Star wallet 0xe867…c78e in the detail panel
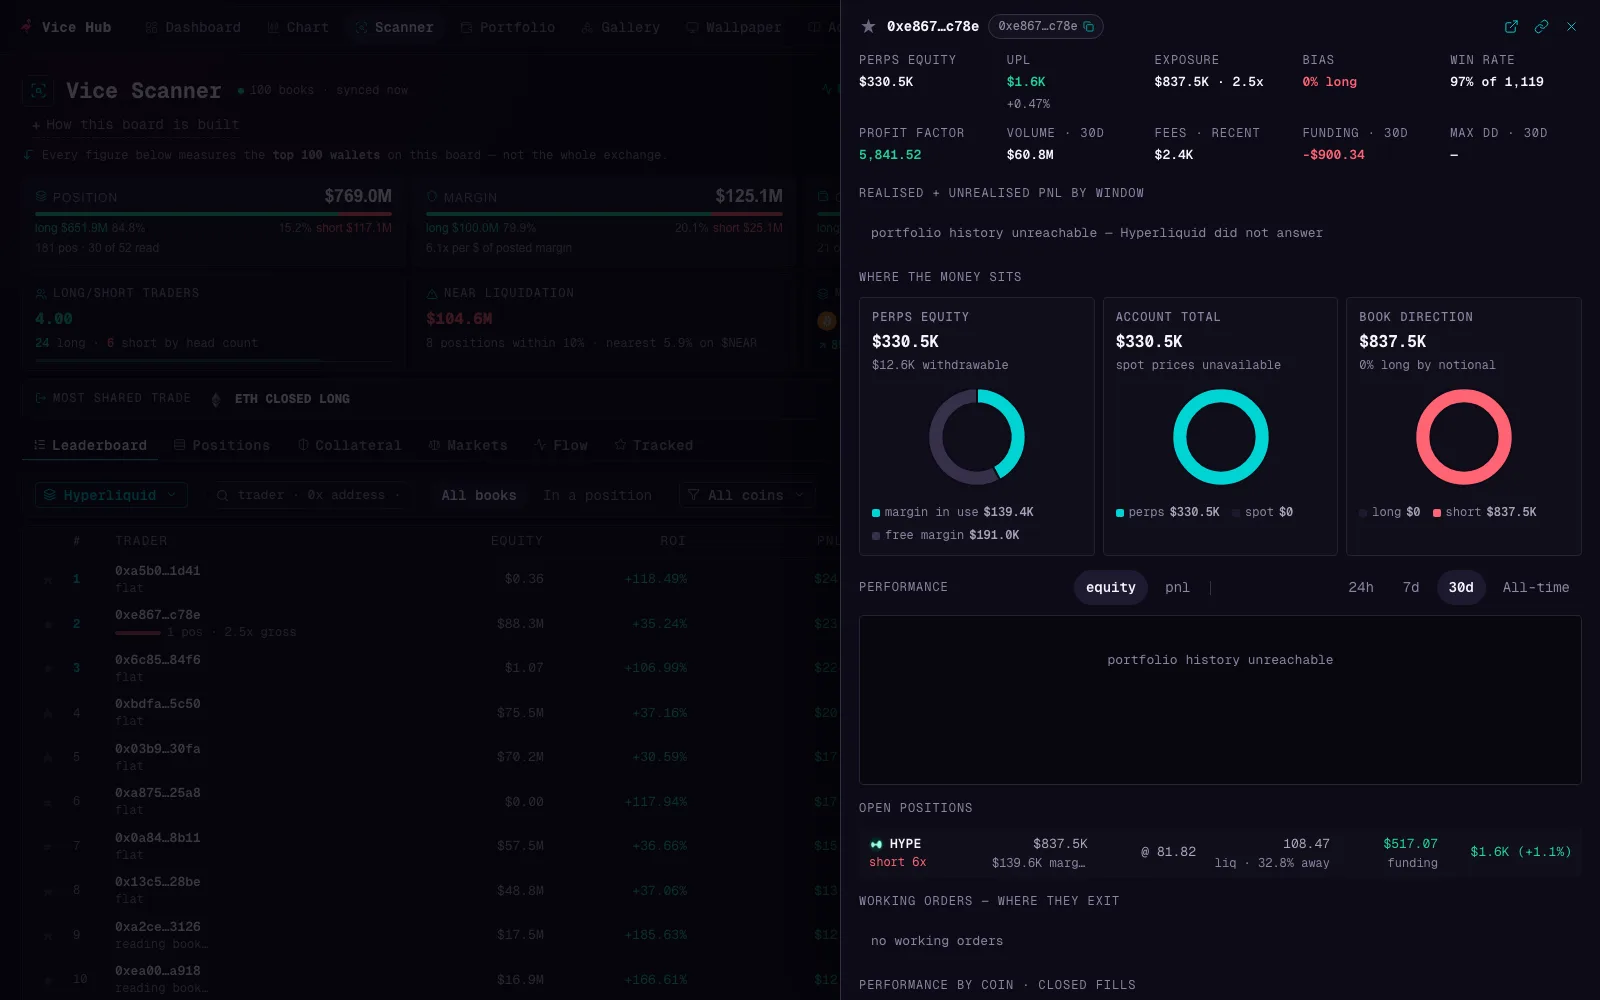This screenshot has width=1600, height=1000. (868, 26)
